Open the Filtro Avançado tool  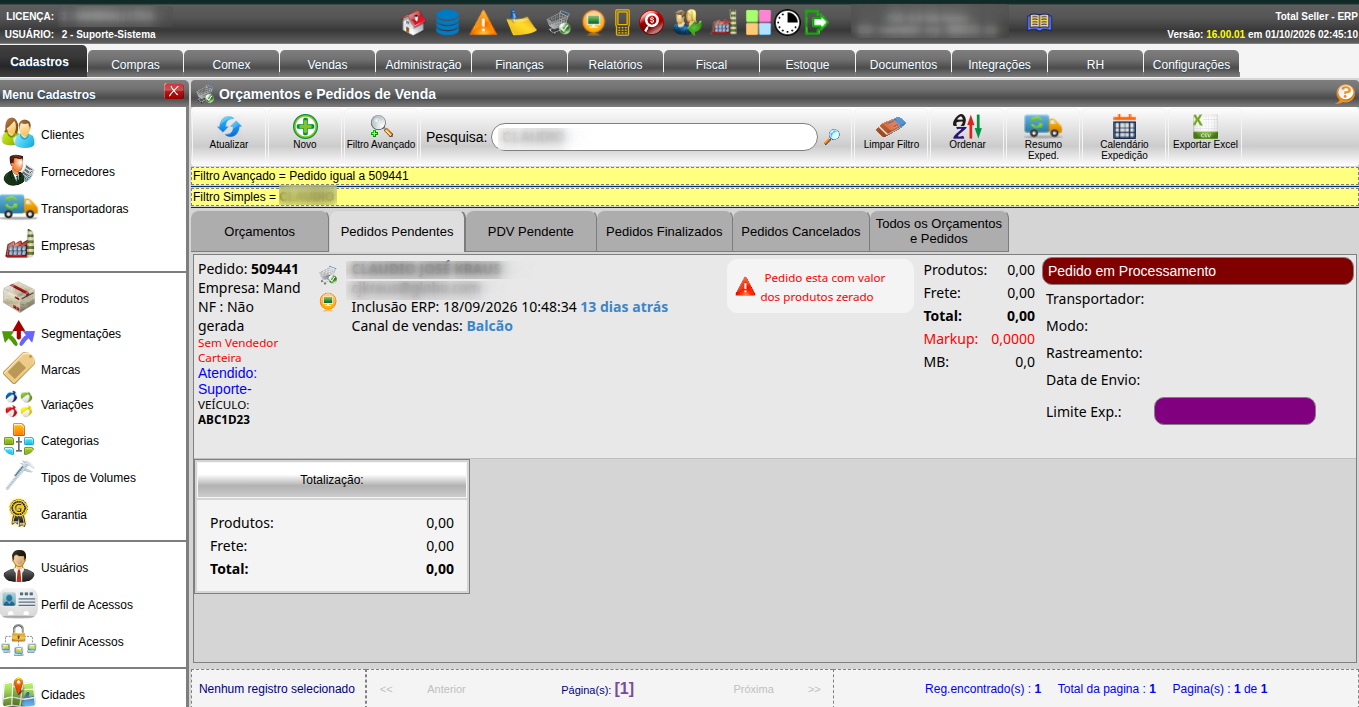tap(381, 133)
